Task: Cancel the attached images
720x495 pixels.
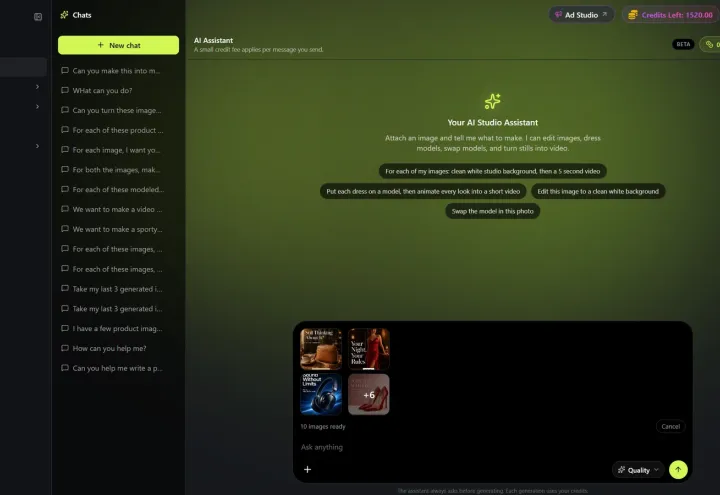Action: [670, 427]
